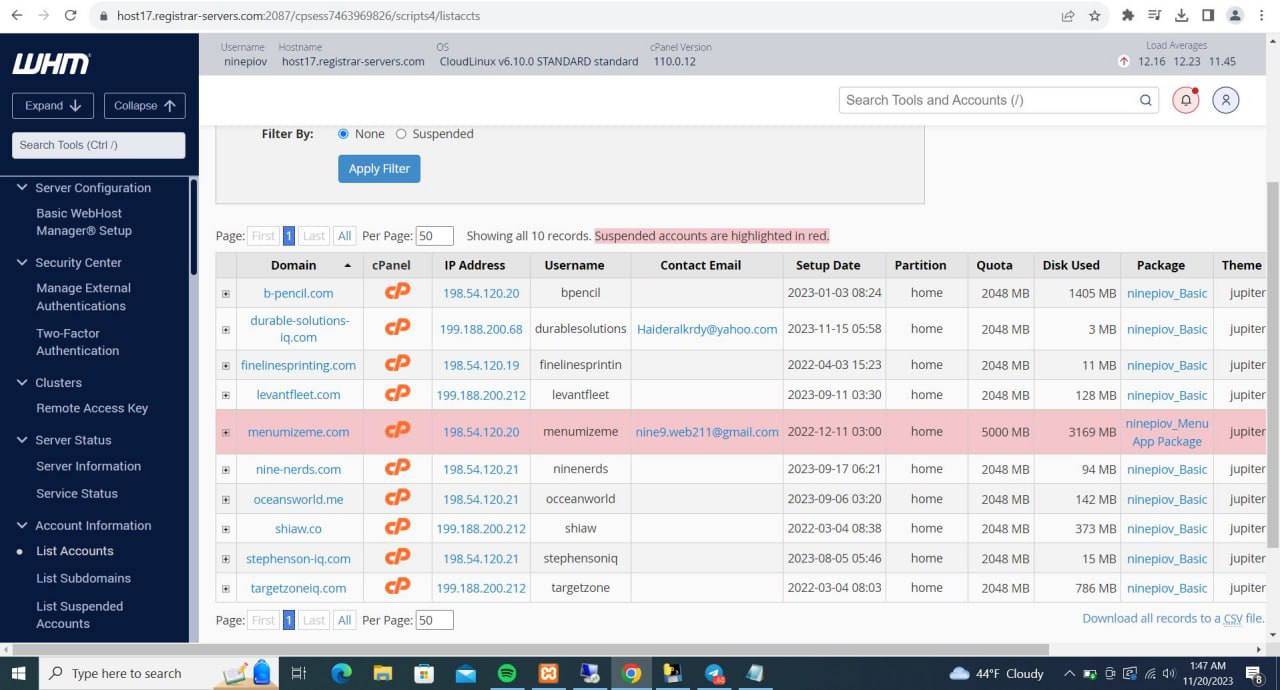The image size is (1280, 690).
Task: Click the load averages arrow icon
Action: 1124,61
